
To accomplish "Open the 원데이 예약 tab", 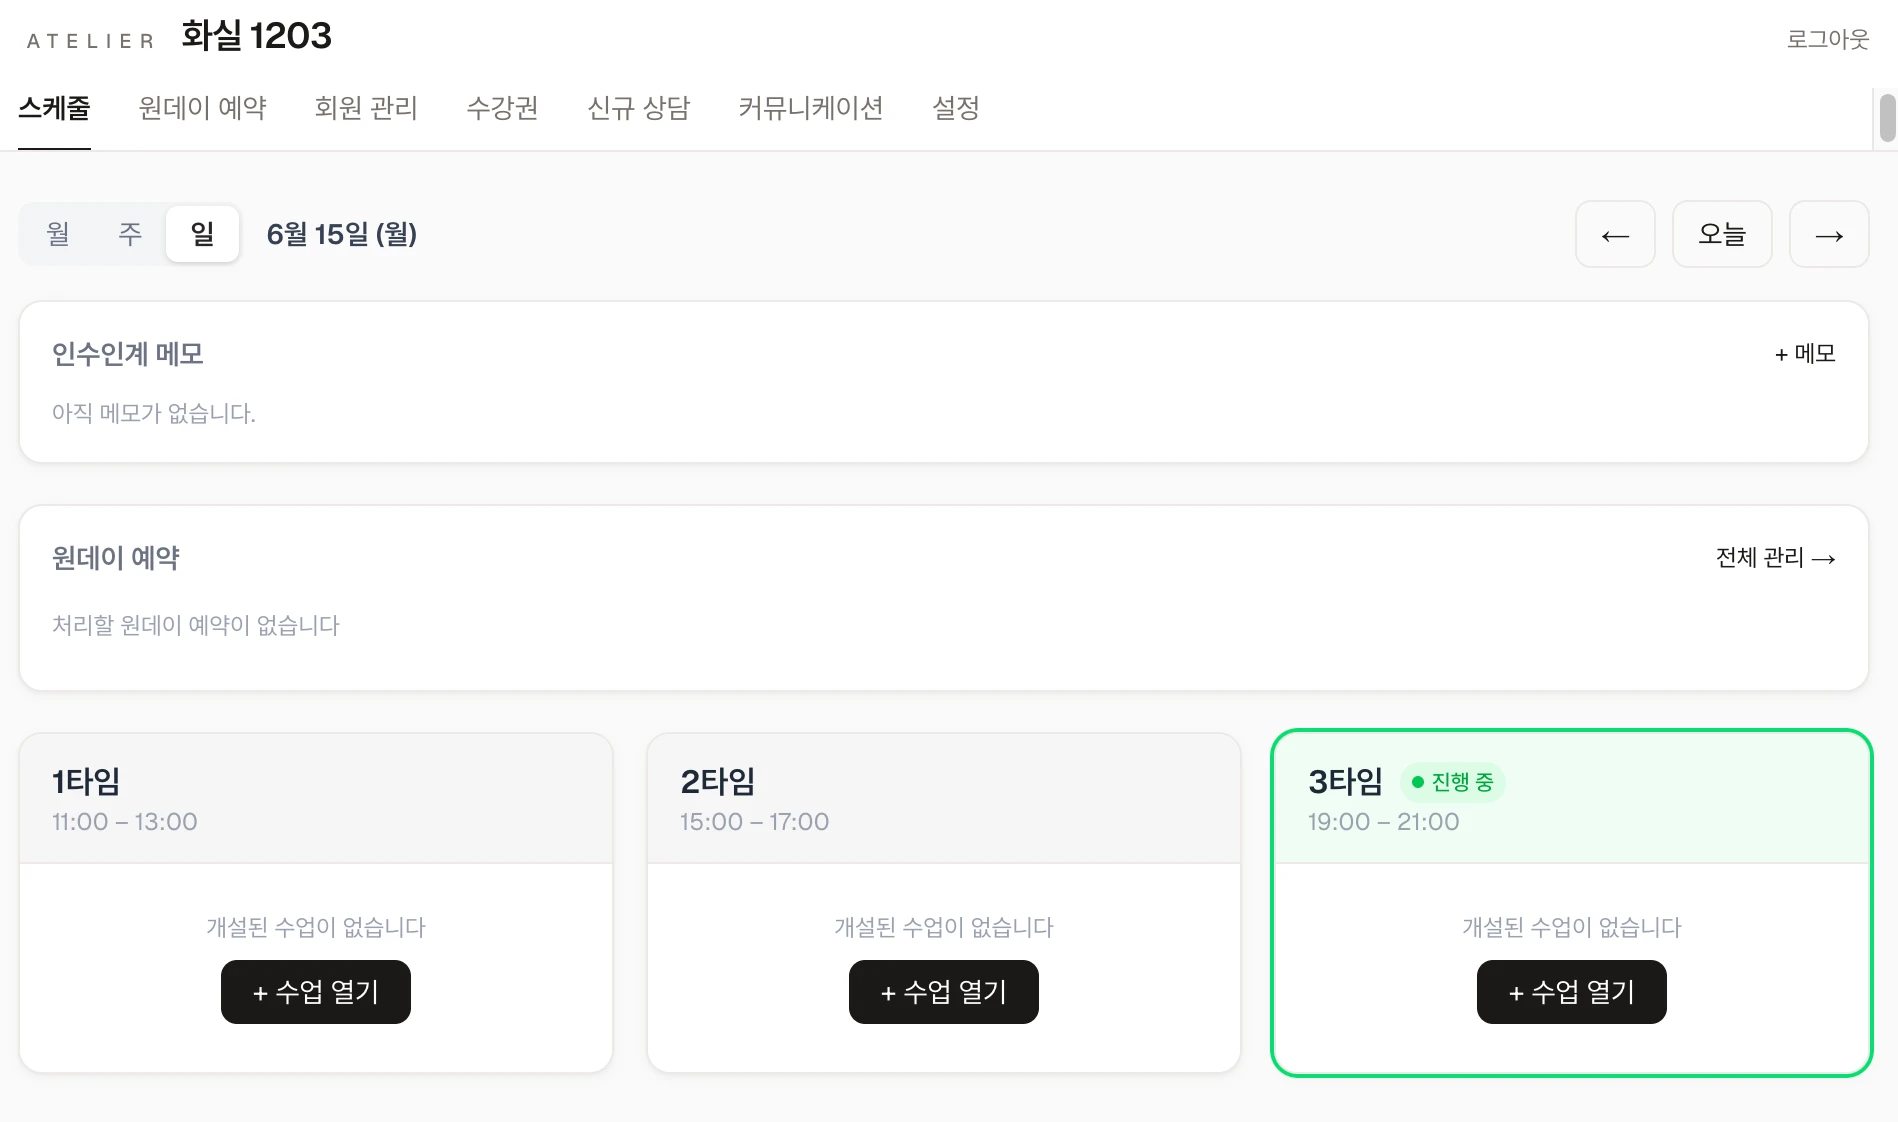I will [203, 108].
